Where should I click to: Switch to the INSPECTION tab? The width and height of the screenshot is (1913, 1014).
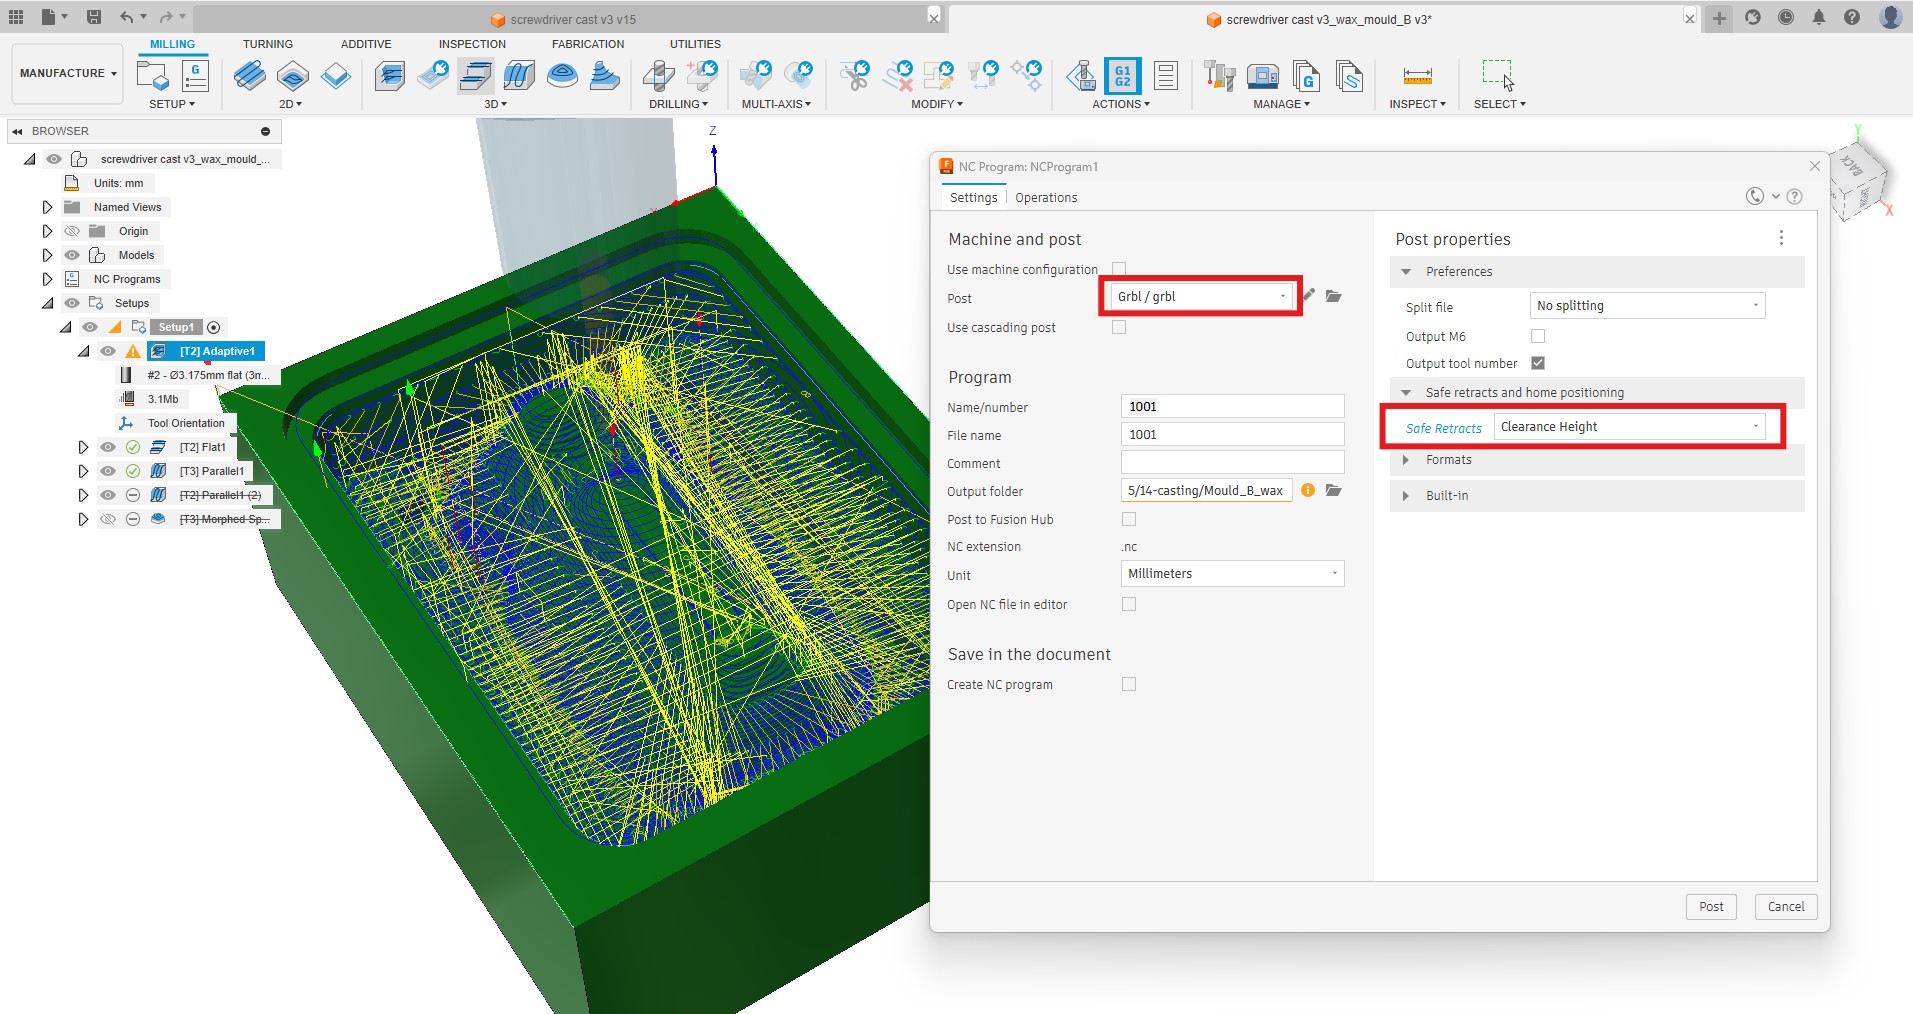tap(472, 44)
